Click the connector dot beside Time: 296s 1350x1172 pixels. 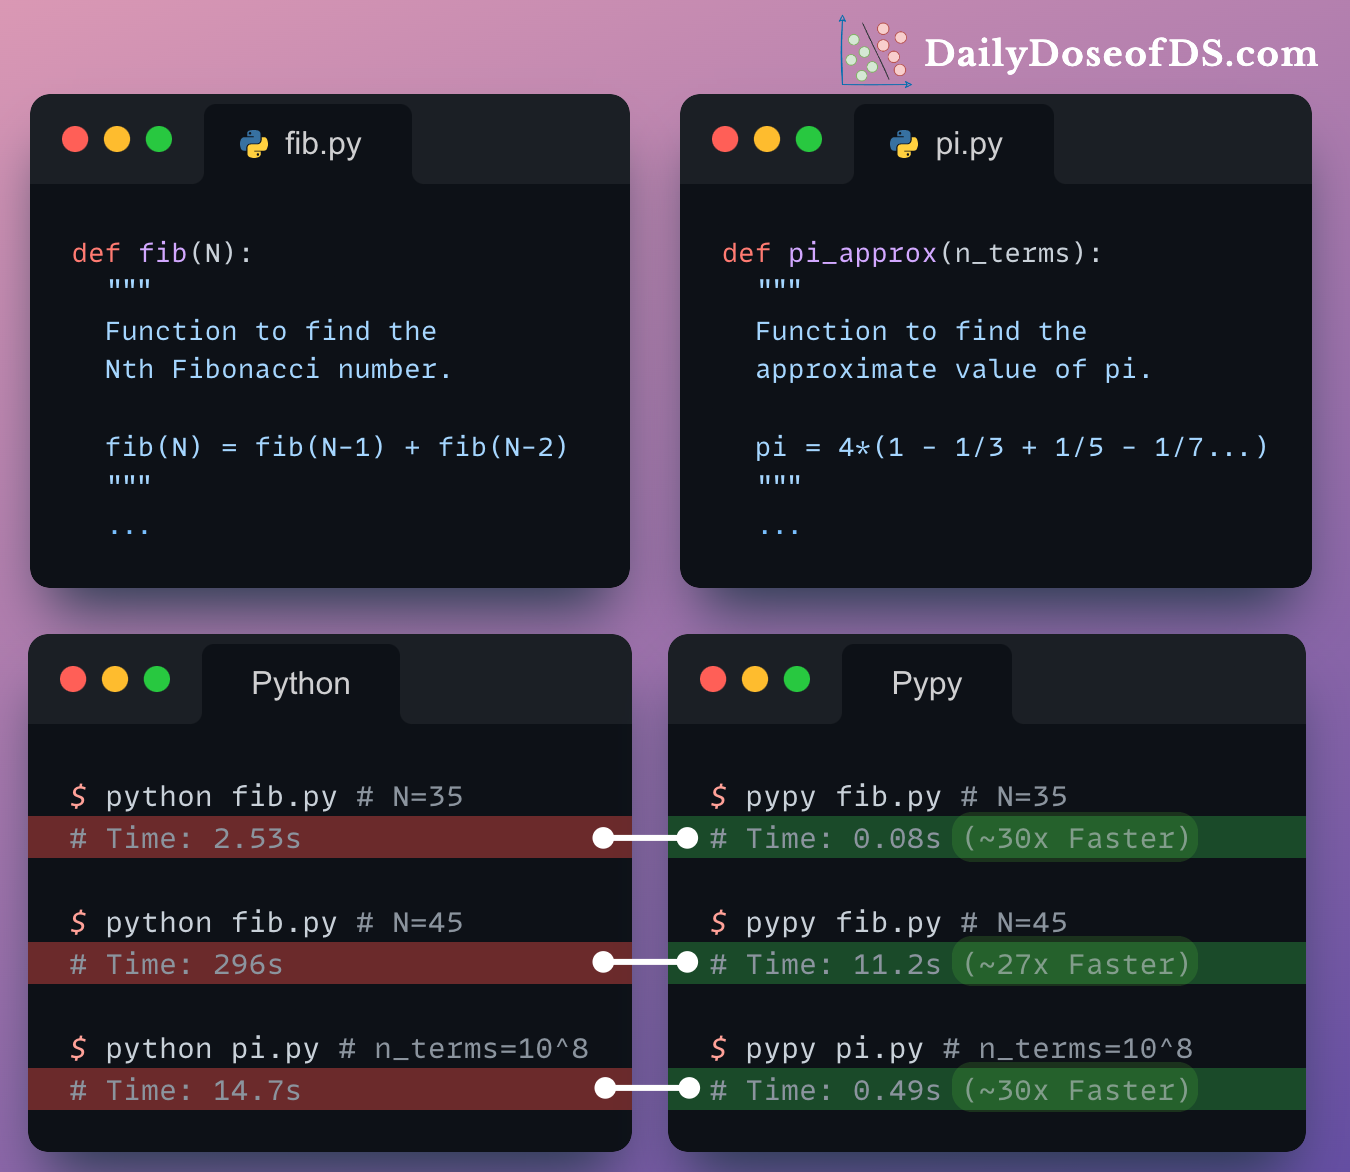(x=602, y=962)
